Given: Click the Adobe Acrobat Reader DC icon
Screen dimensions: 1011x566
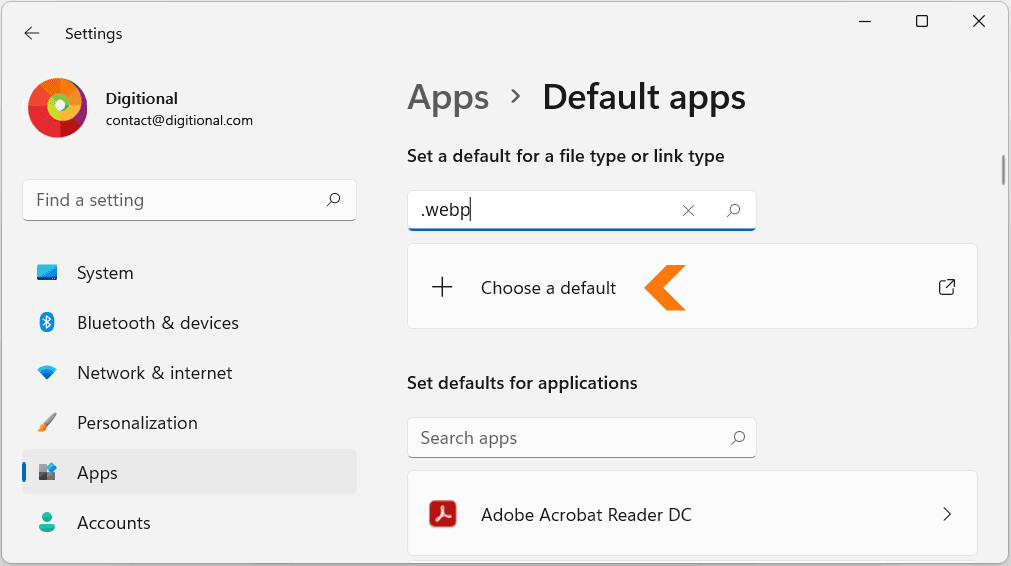Looking at the screenshot, I should click(x=443, y=514).
